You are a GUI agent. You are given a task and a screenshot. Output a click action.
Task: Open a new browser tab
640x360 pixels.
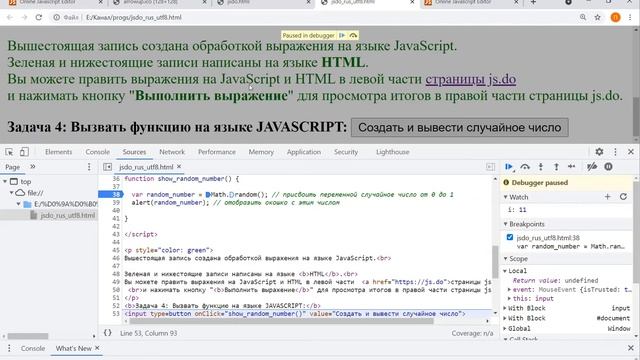click(x=533, y=2)
